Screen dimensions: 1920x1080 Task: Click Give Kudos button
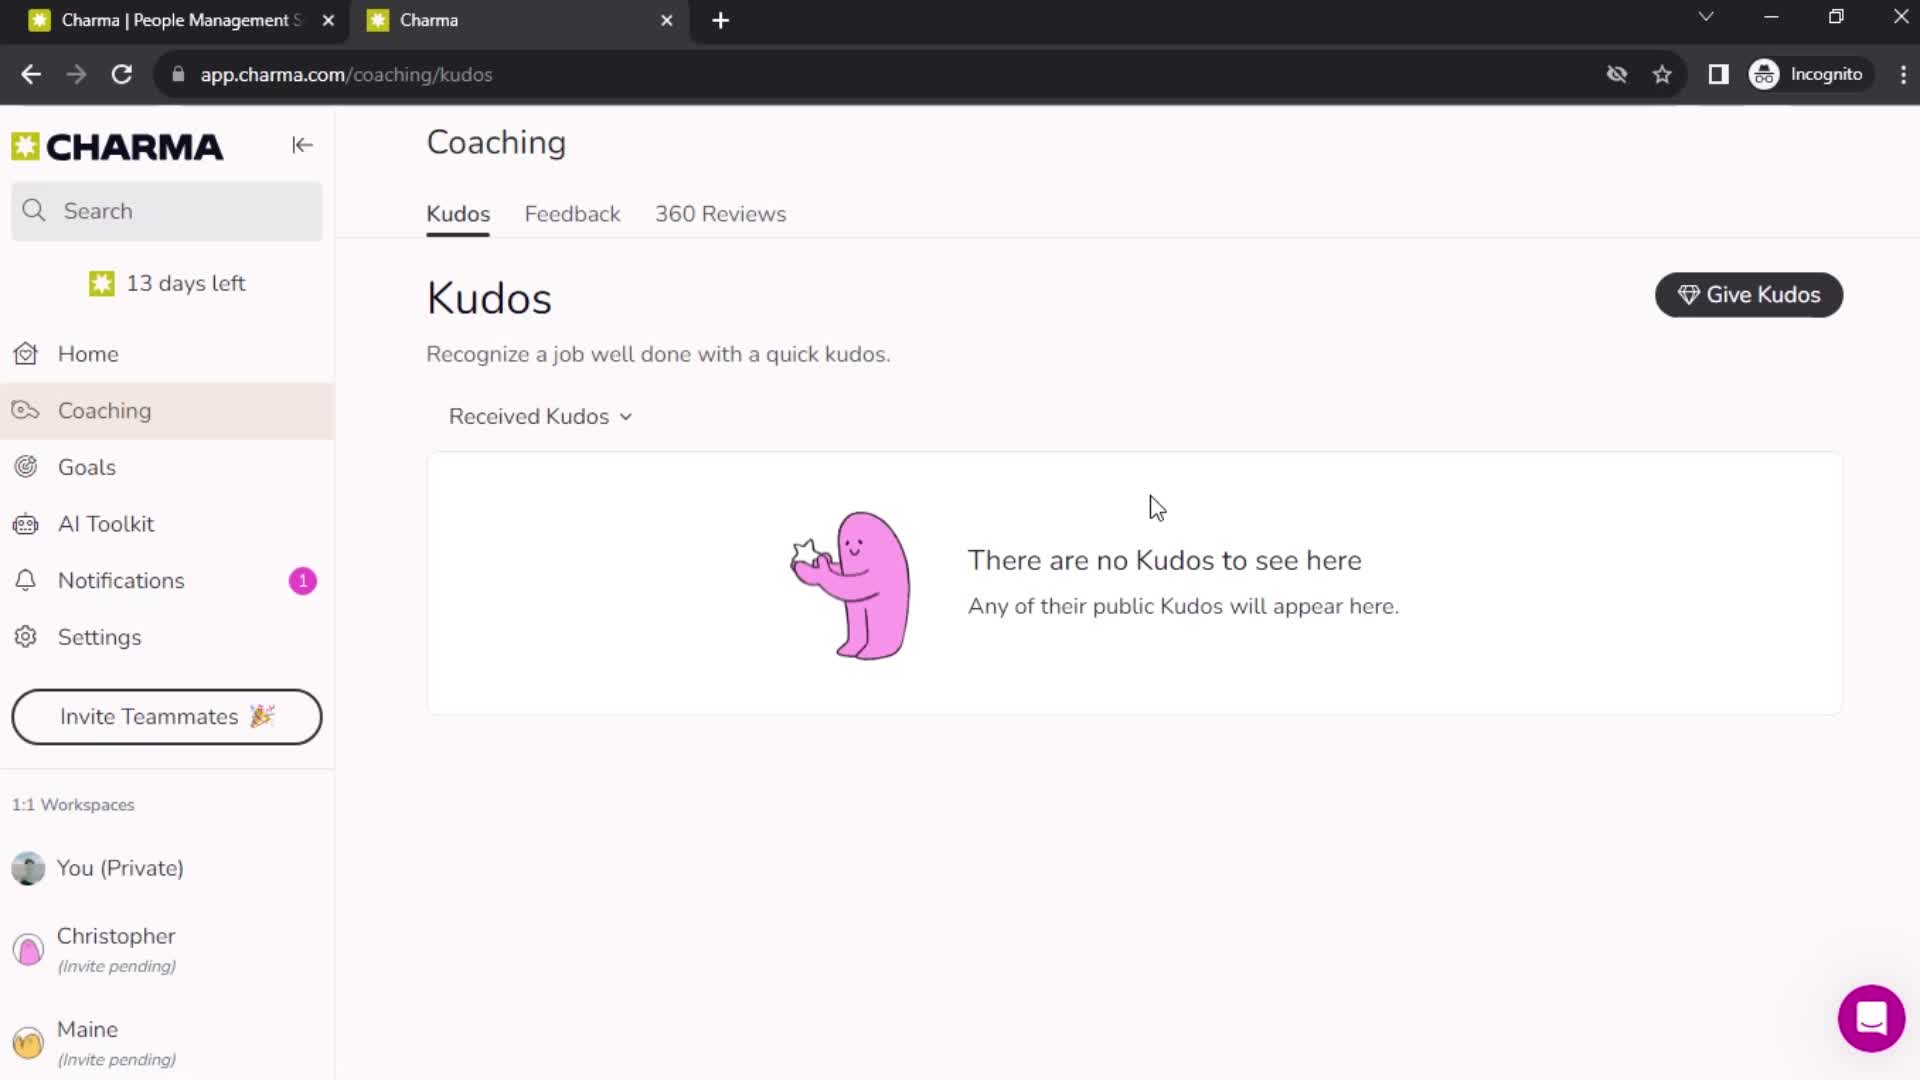point(1749,294)
